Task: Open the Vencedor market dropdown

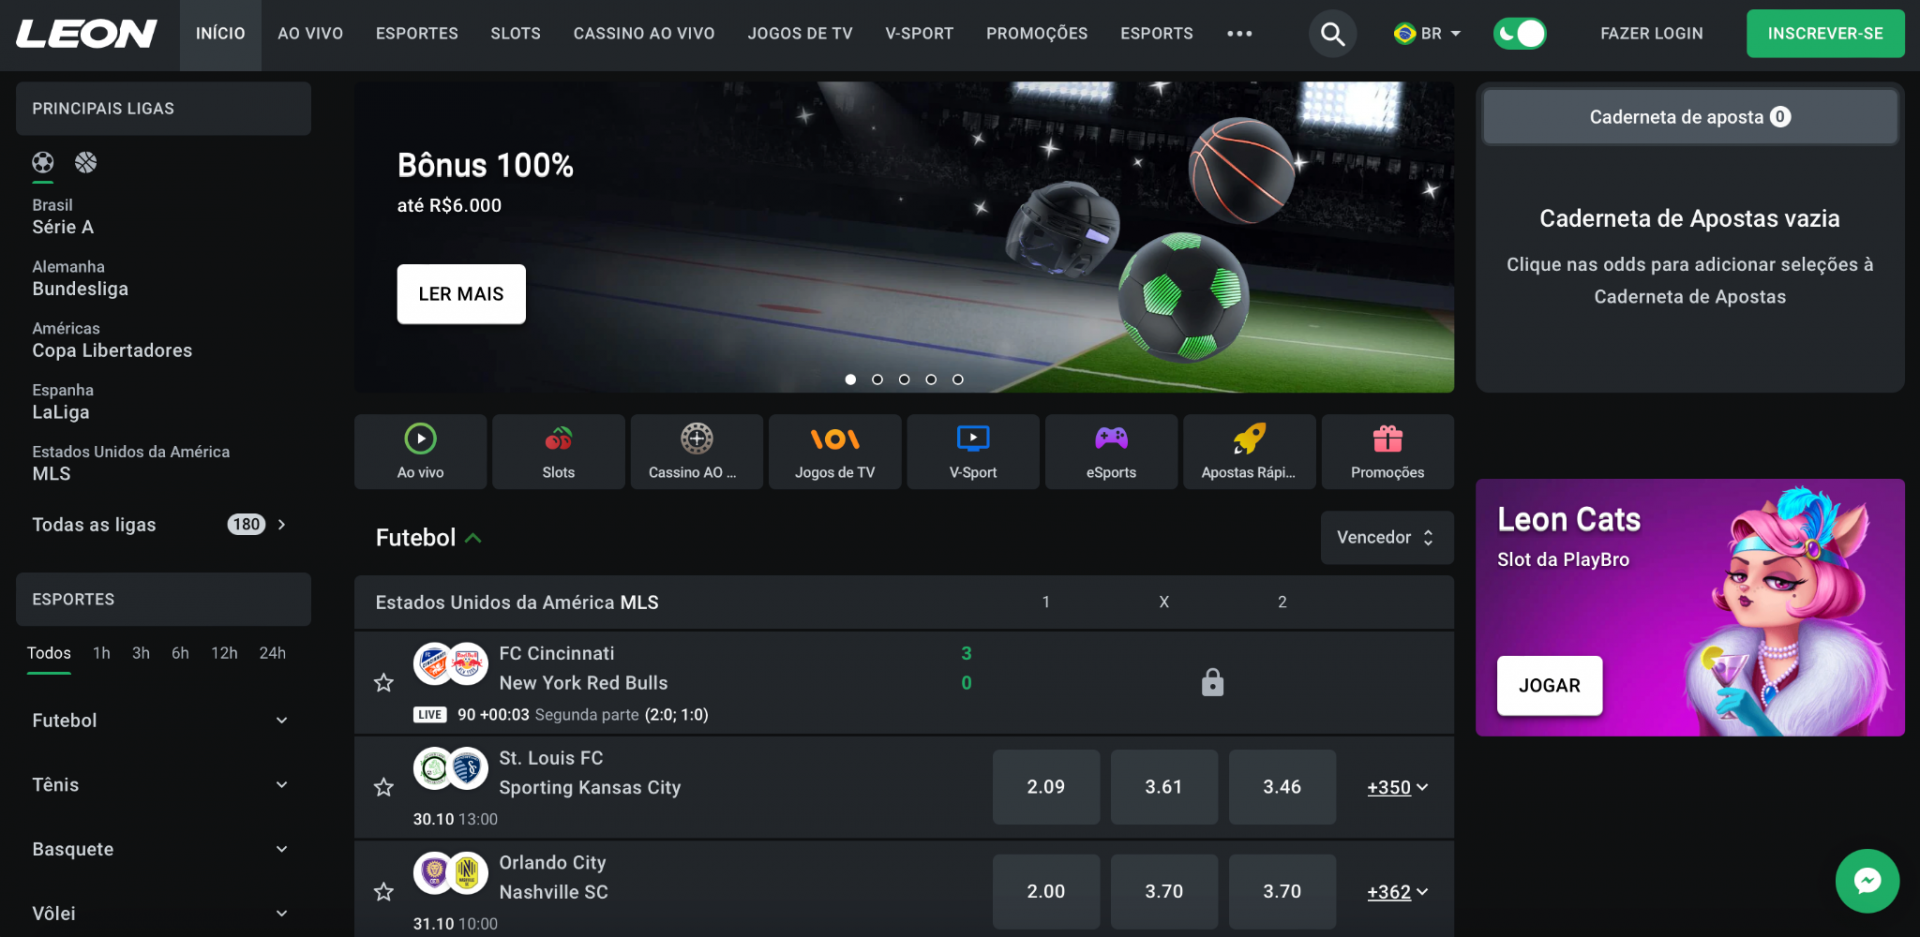Action: point(1386,538)
